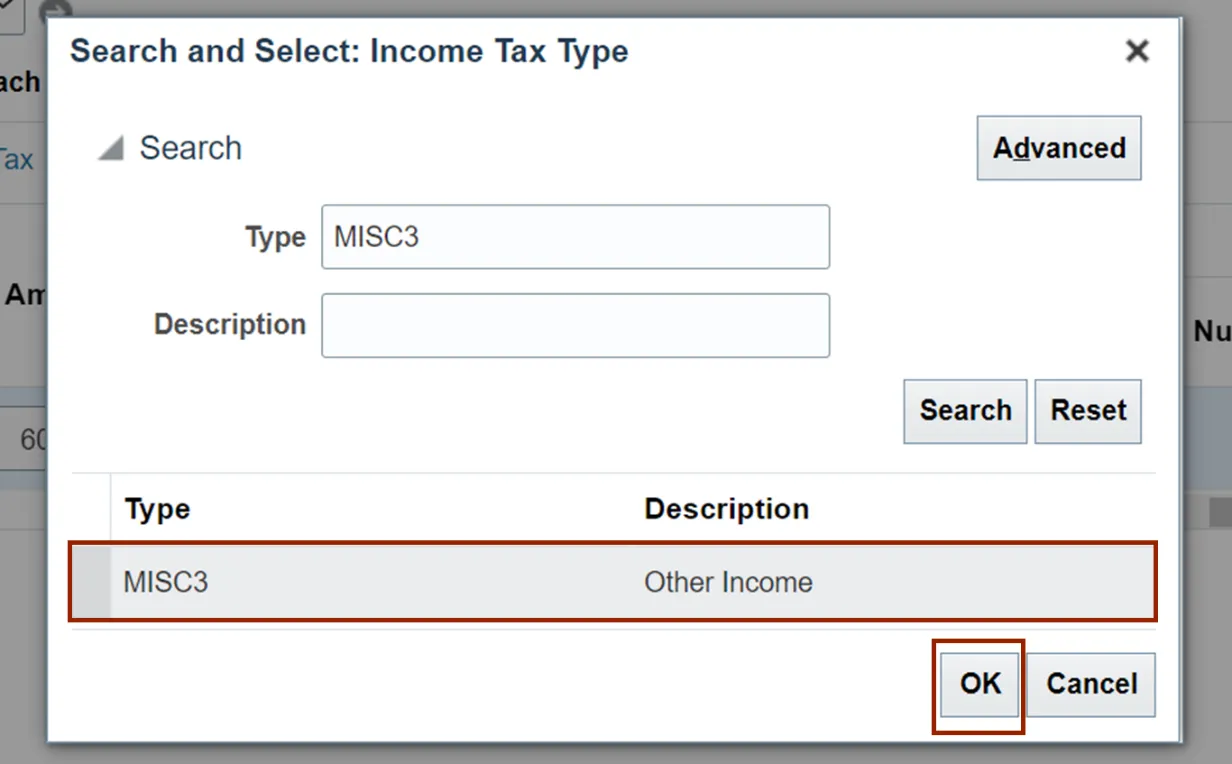Click into the Description input field
This screenshot has height=764, width=1232.
(575, 325)
